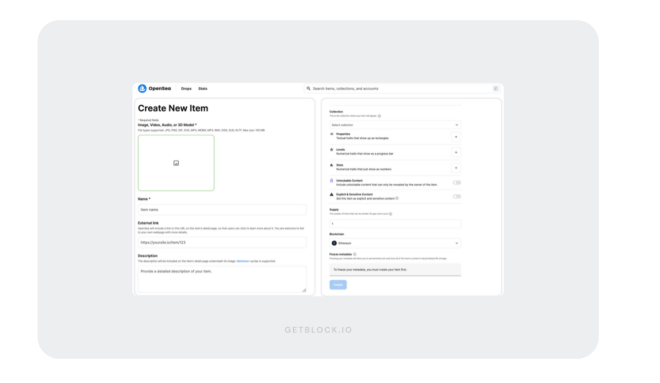Toggle the Unlockable Content switch
The width and height of the screenshot is (660, 383).
coord(457,183)
